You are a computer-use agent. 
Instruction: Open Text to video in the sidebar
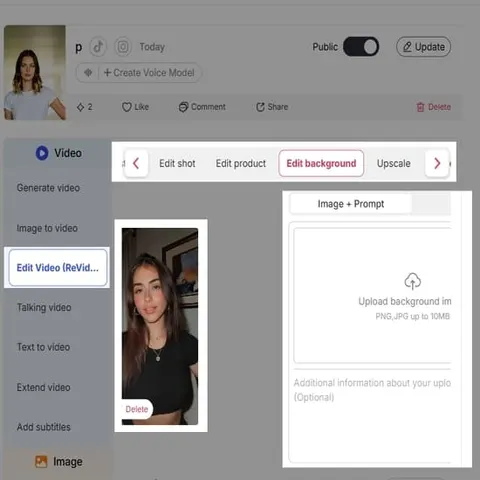[x=43, y=347]
